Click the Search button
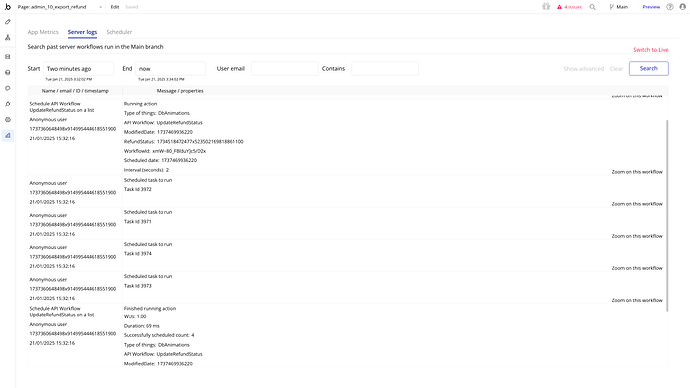Viewport: 690px width, 388px height. pos(649,69)
